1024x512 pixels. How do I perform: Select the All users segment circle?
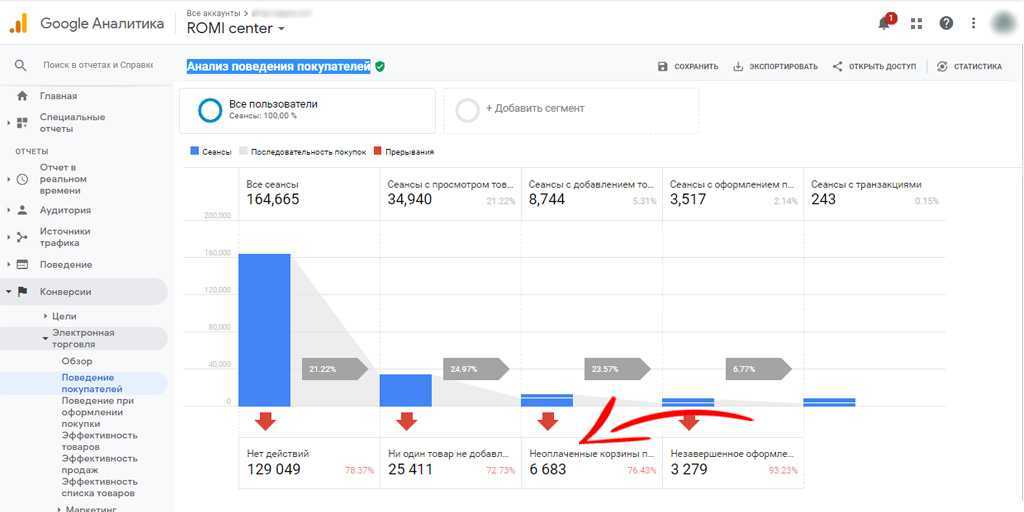pos(210,110)
